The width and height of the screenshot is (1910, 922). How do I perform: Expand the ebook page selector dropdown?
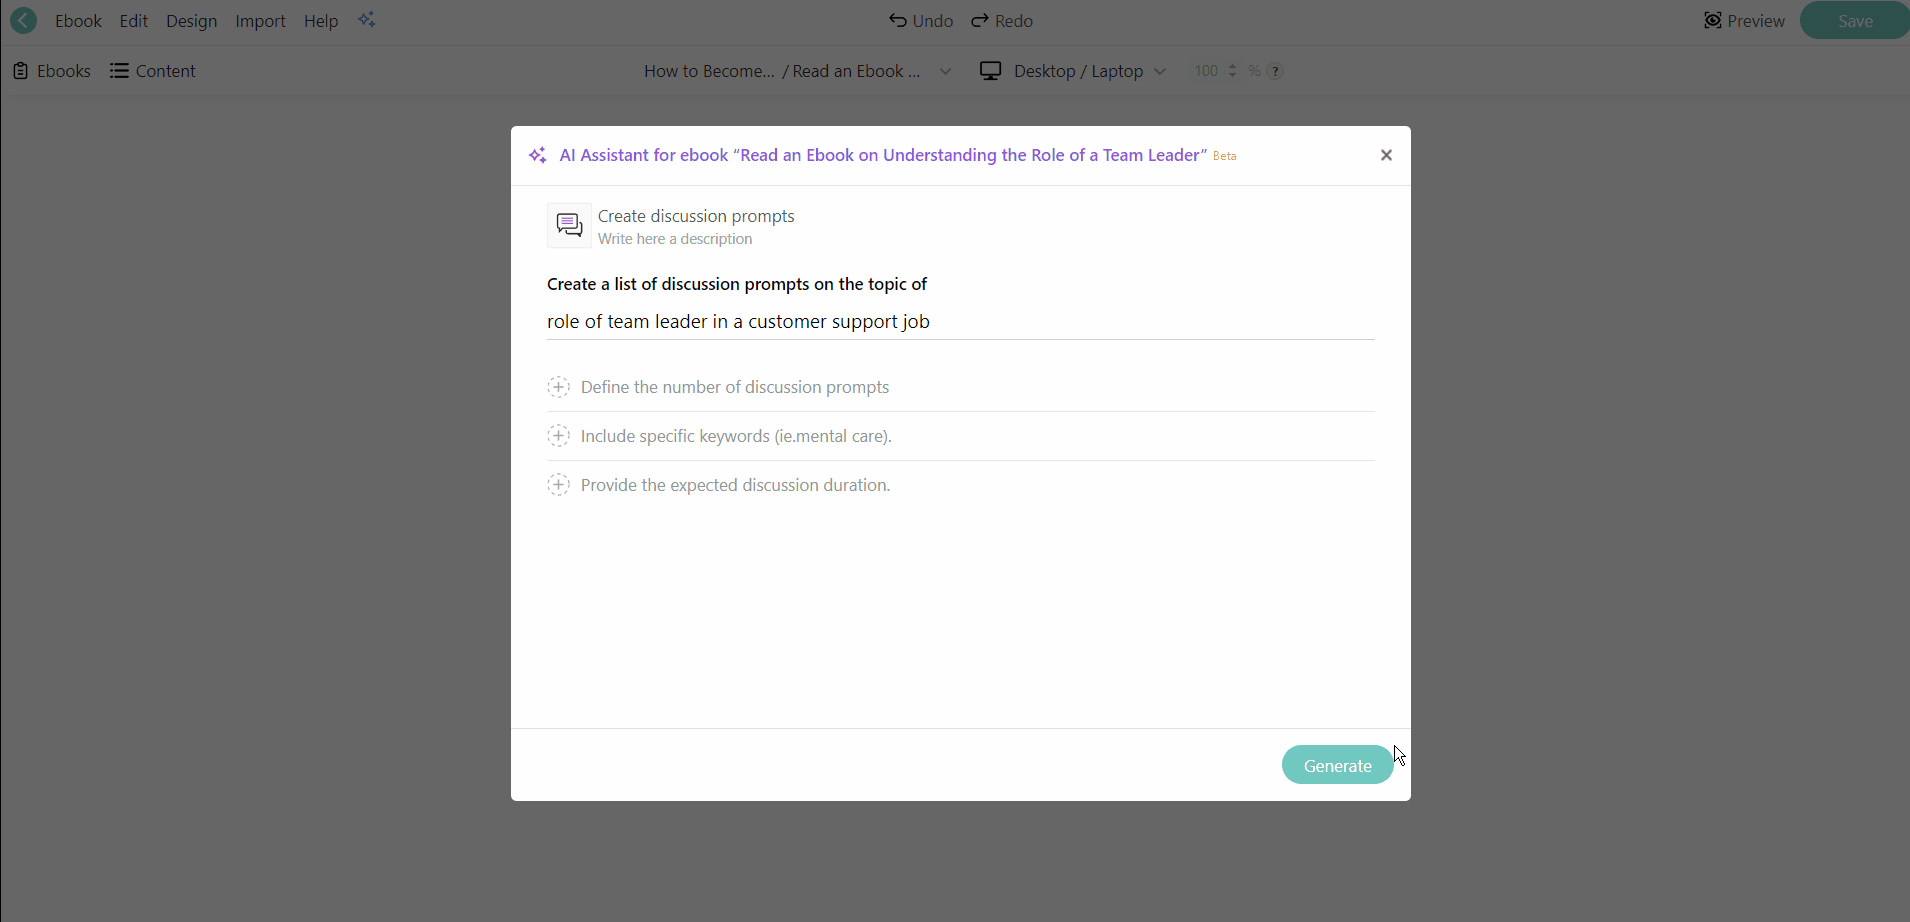pyautogui.click(x=946, y=71)
